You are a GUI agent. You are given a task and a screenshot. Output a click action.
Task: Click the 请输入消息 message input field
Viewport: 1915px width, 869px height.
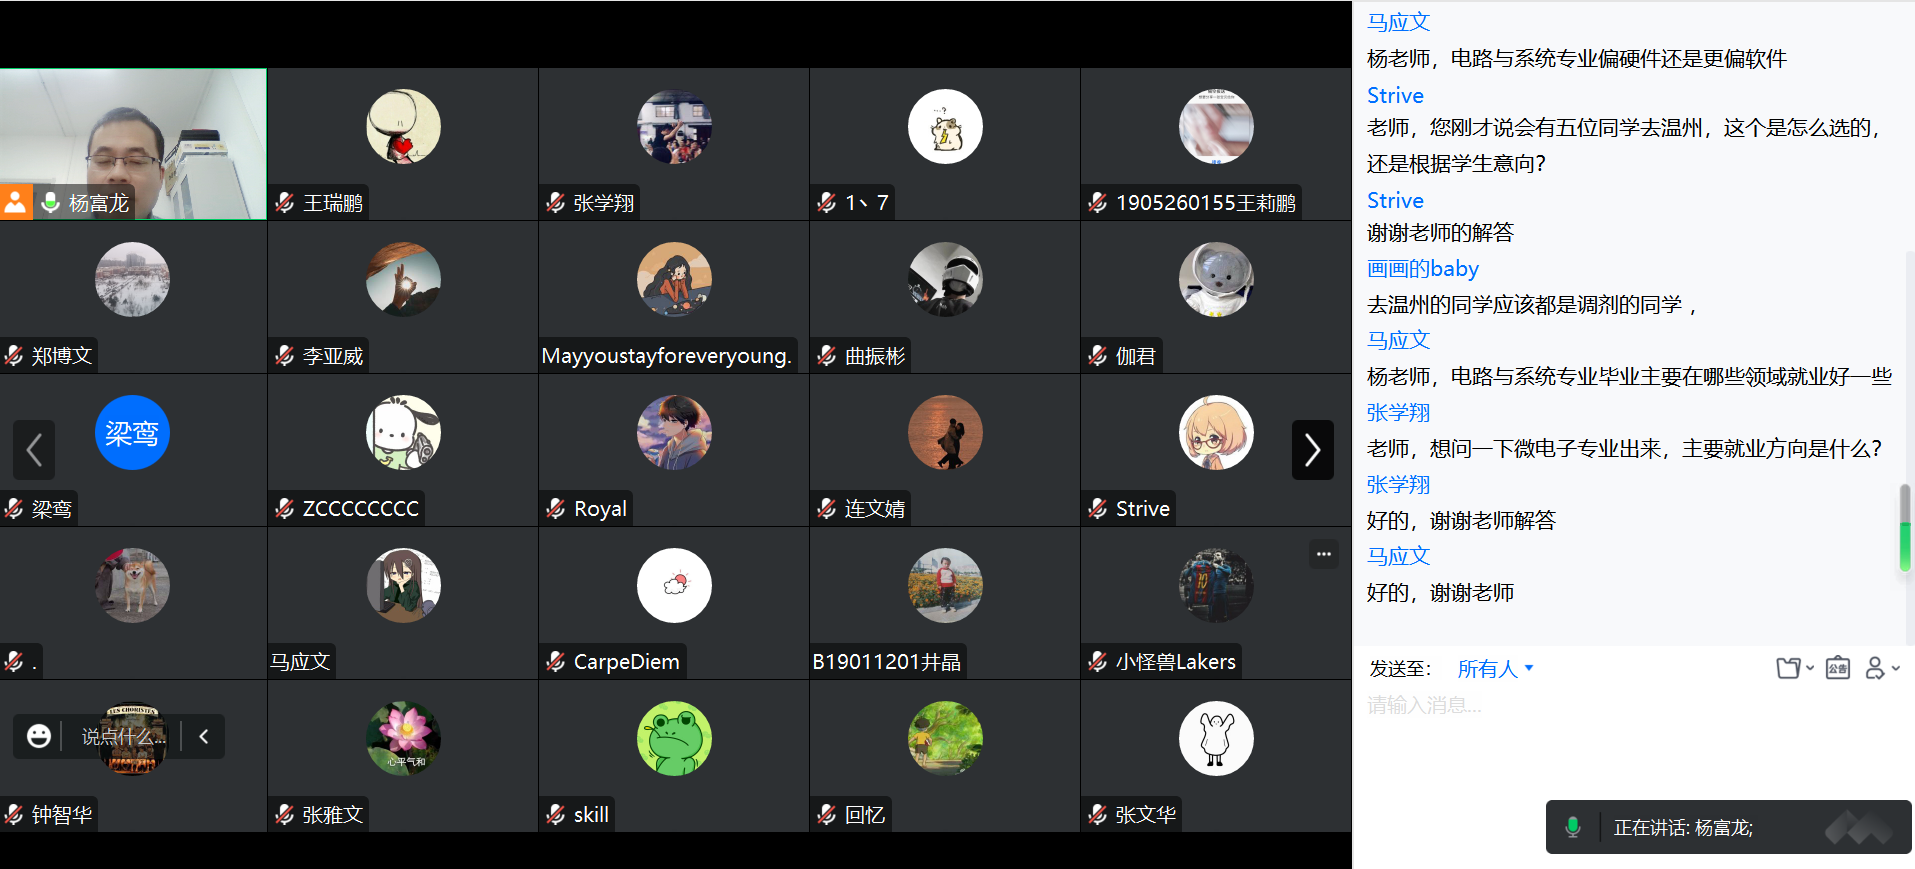(1632, 740)
